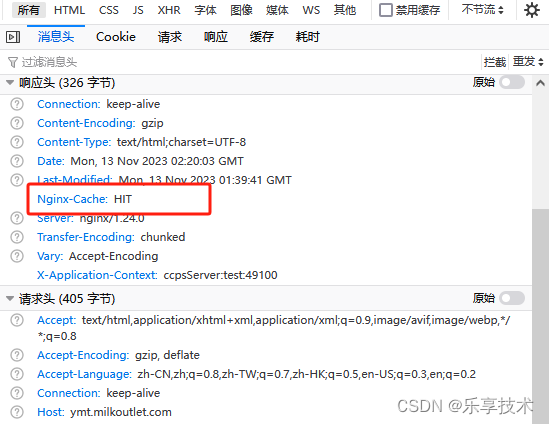Viewport: 549px width, 424px height.
Task: Collapse the 请求头 section
Action: pos(10,299)
